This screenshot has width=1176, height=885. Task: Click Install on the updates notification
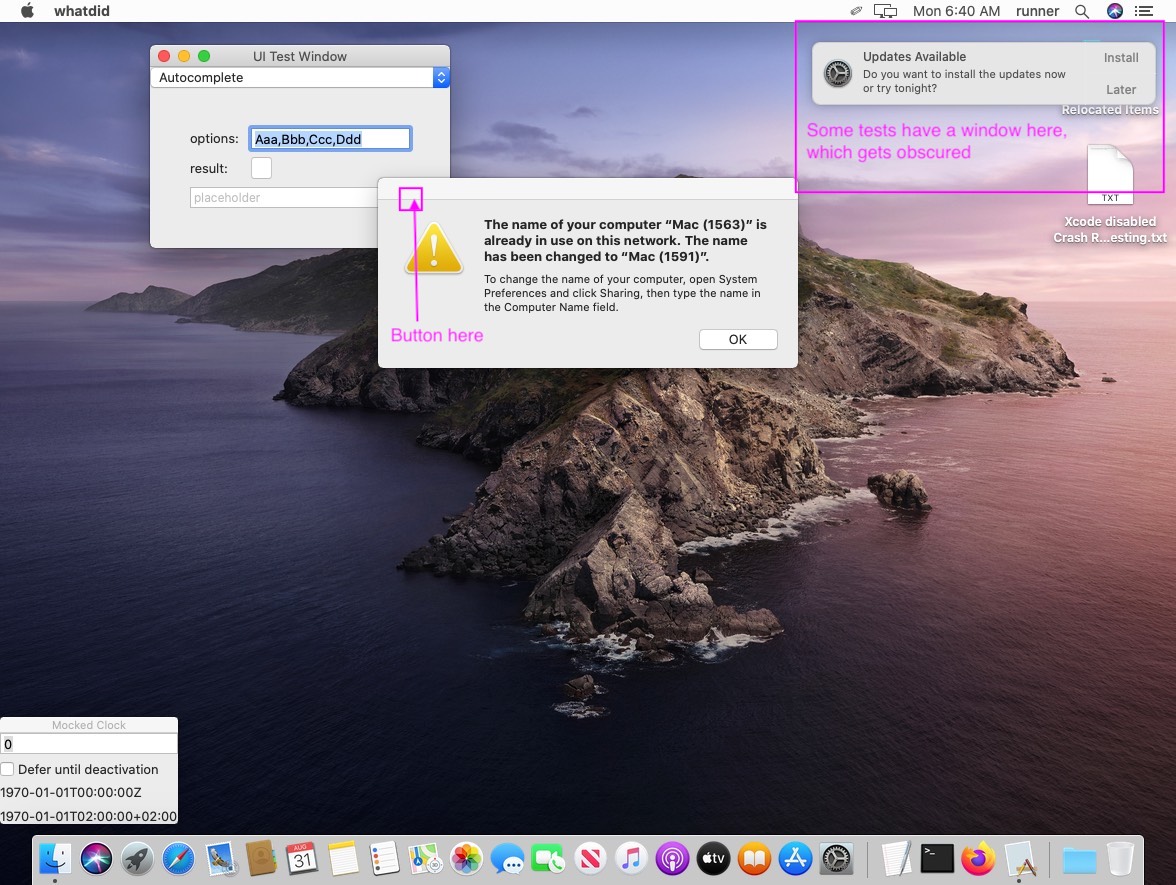[x=1120, y=57]
